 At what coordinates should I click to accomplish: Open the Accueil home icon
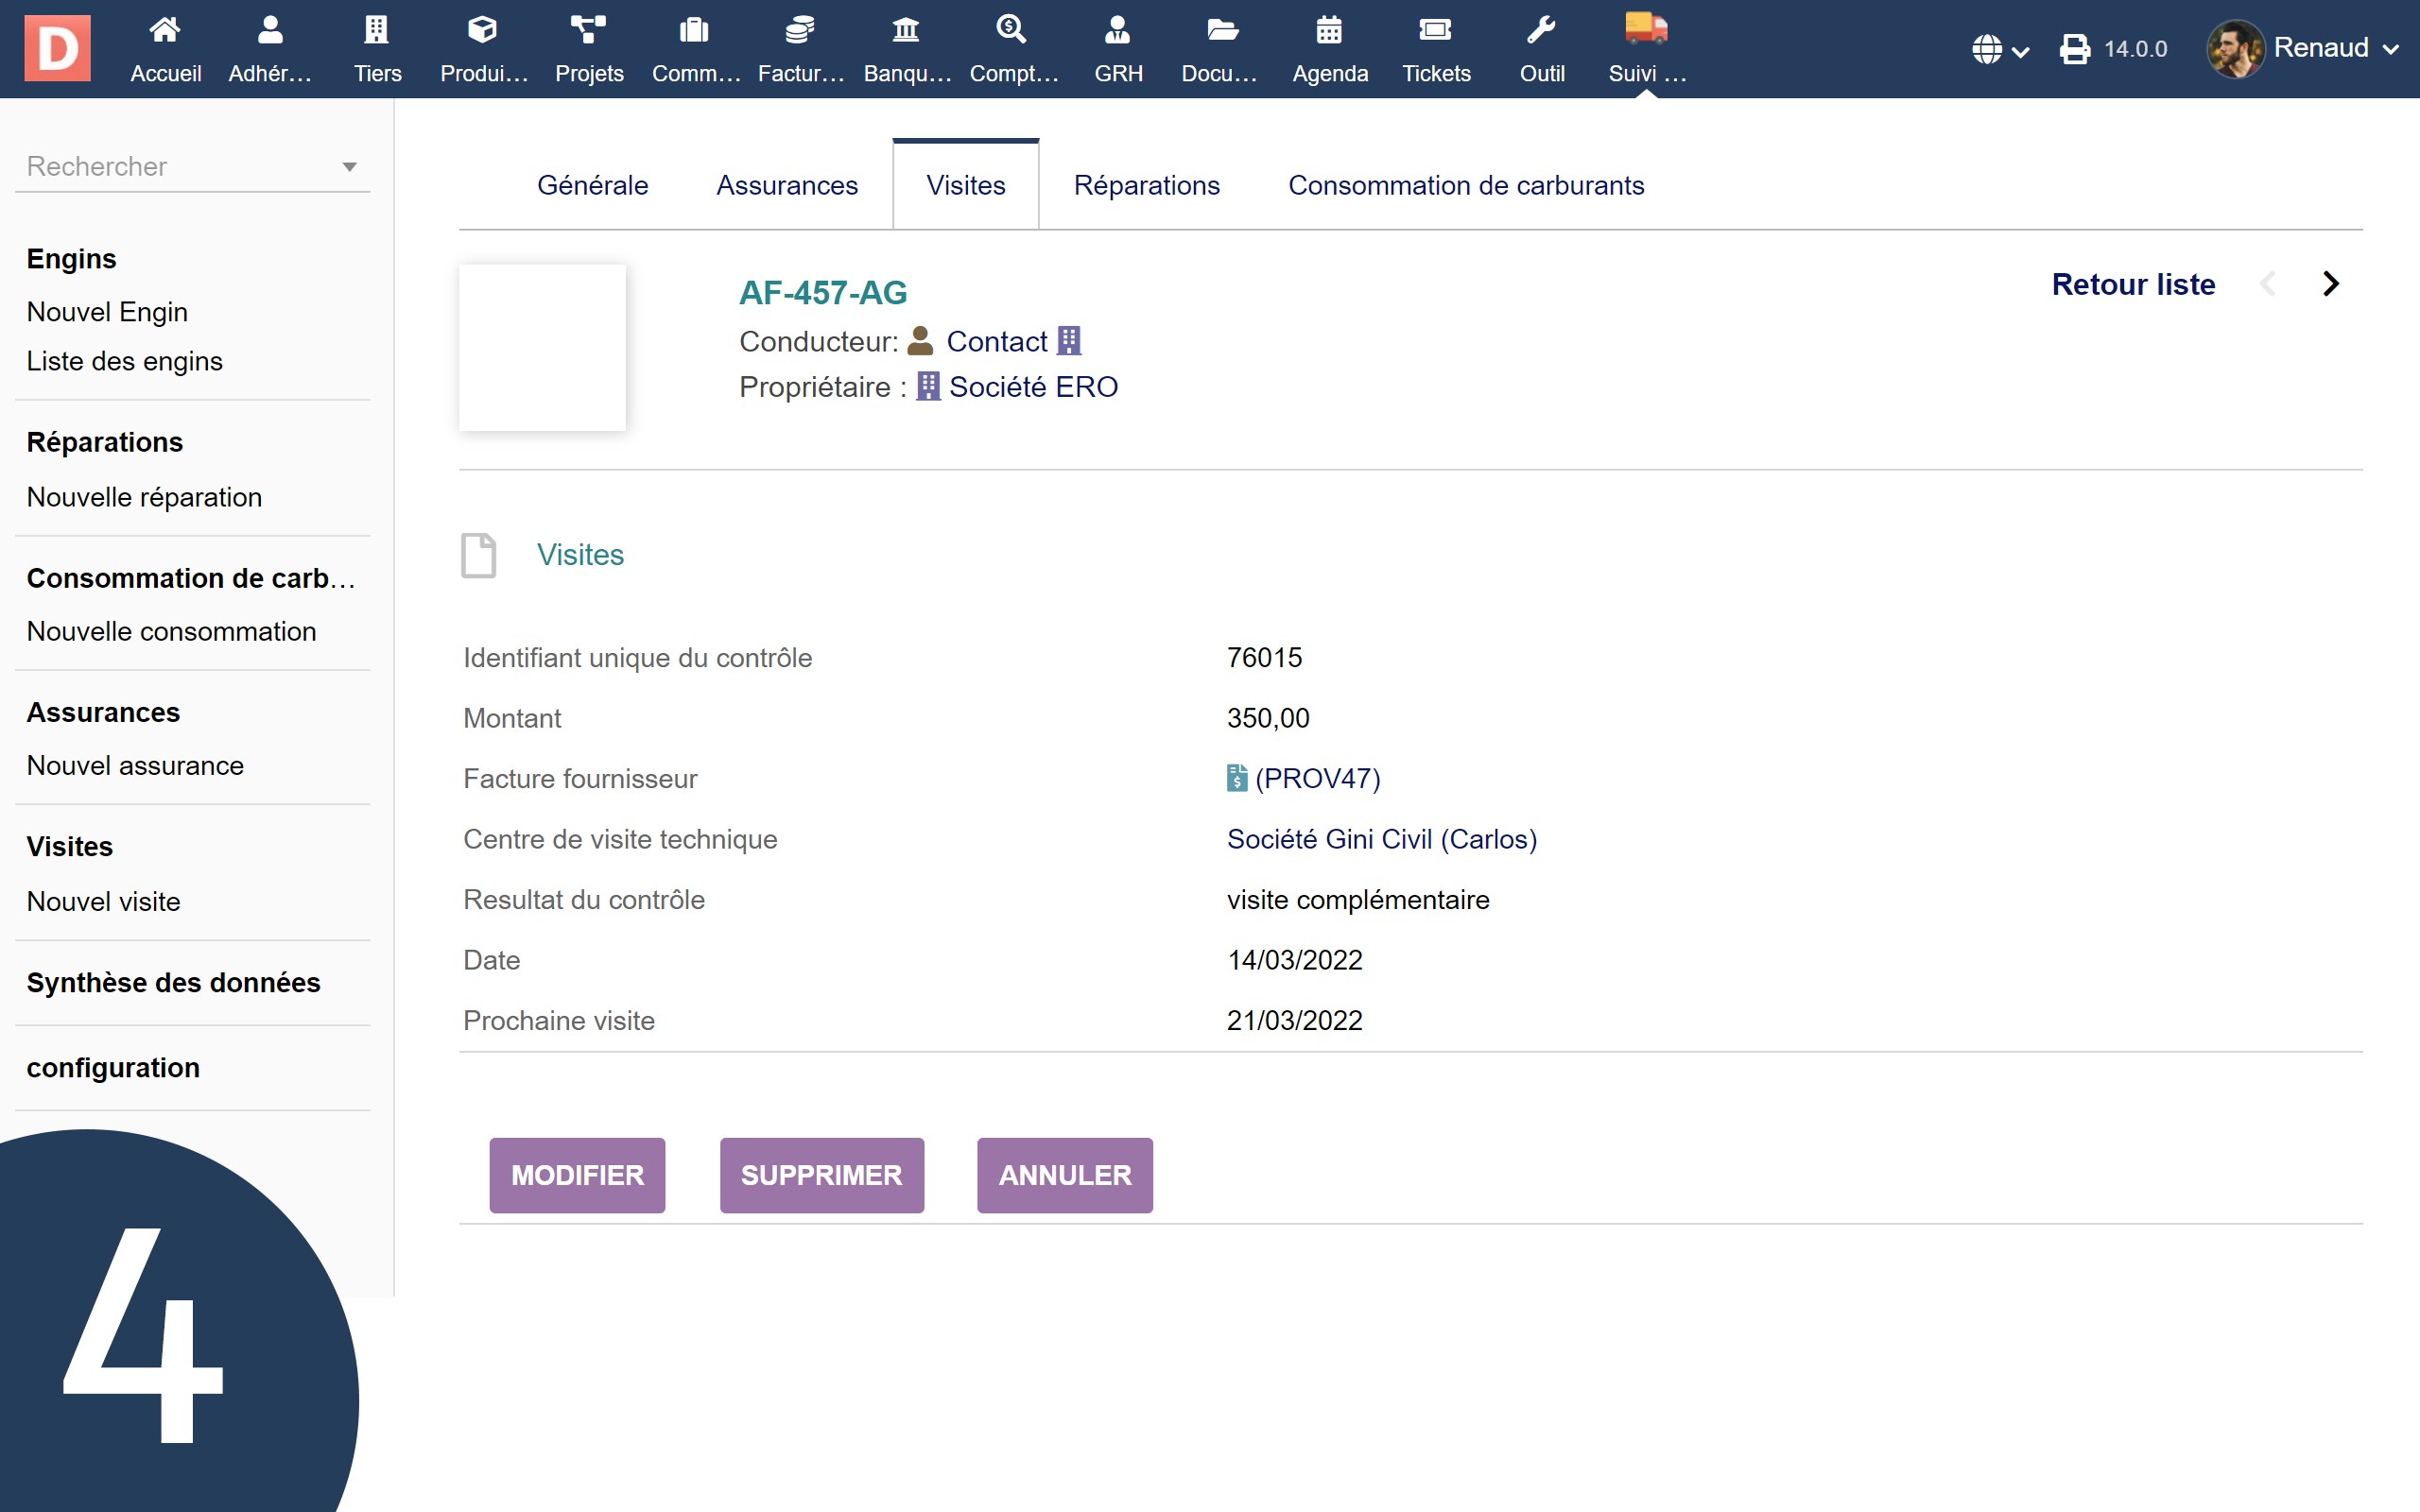[x=165, y=30]
